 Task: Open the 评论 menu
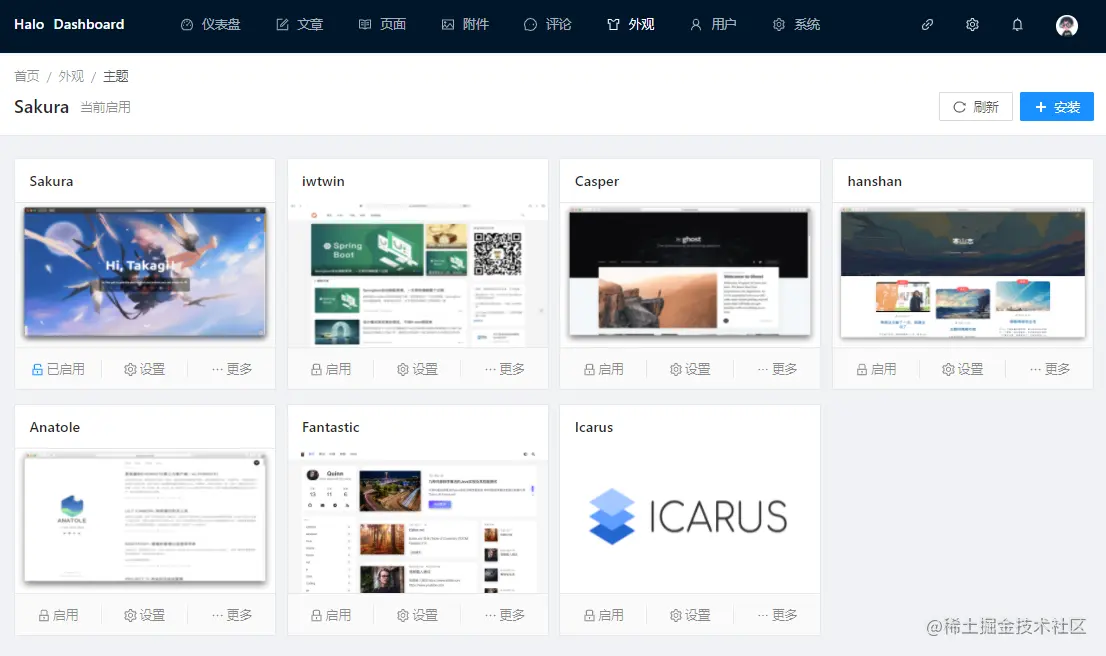coord(548,25)
